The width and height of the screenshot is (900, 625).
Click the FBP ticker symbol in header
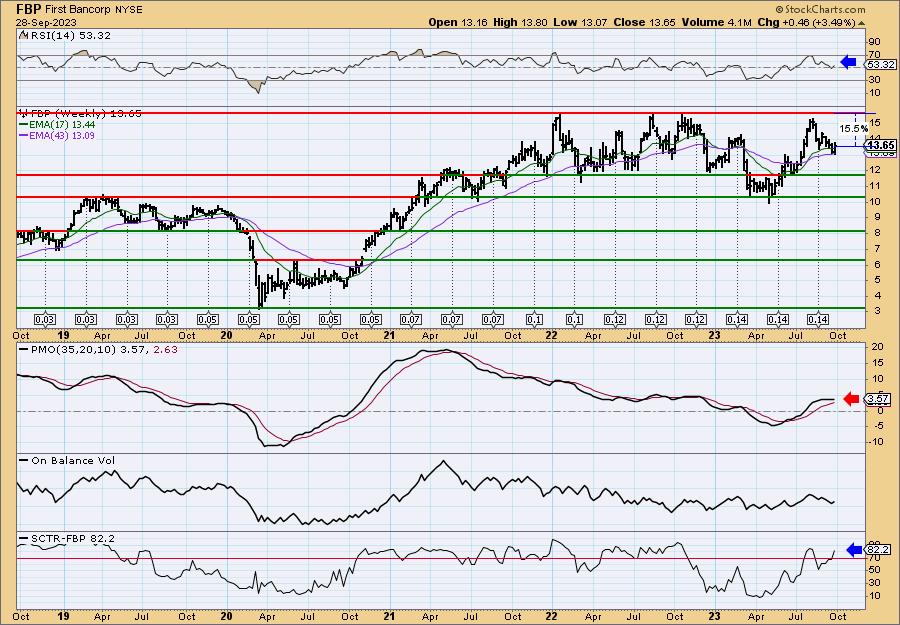click(x=27, y=10)
